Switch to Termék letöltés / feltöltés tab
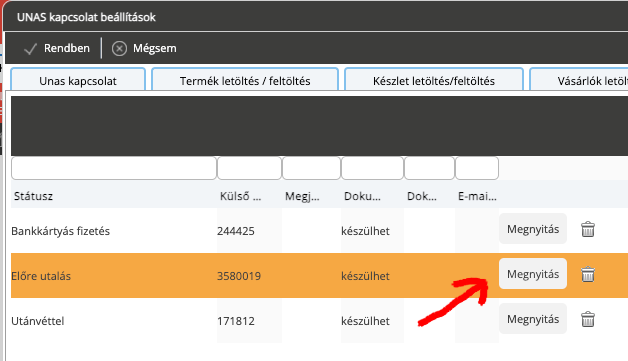628x361 pixels. click(x=245, y=80)
